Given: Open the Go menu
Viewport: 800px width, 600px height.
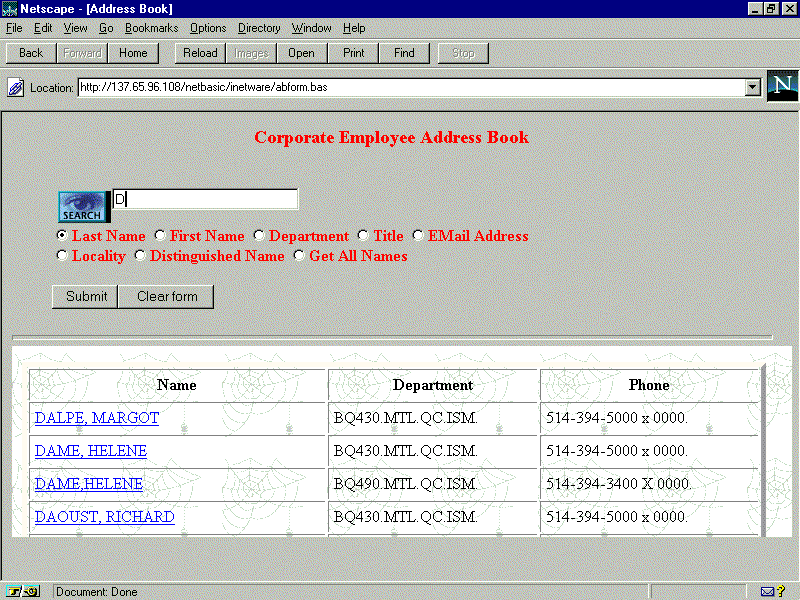Looking at the screenshot, I should pyautogui.click(x=106, y=28).
